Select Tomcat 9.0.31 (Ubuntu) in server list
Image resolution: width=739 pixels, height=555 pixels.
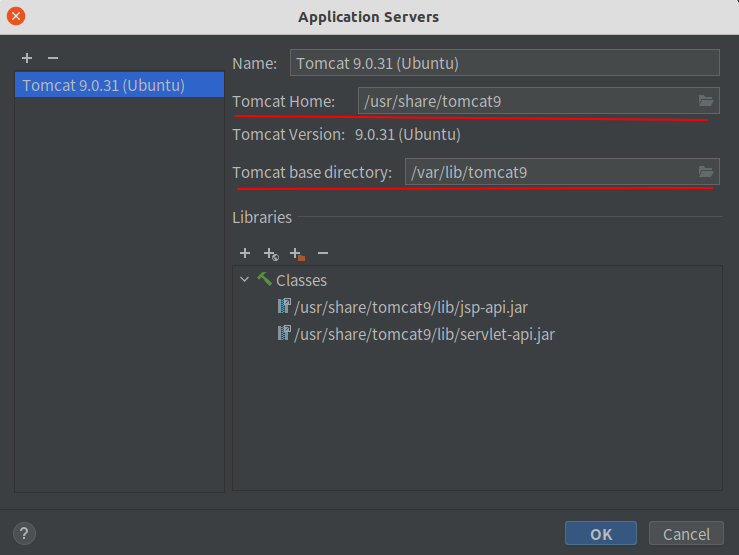tap(119, 85)
